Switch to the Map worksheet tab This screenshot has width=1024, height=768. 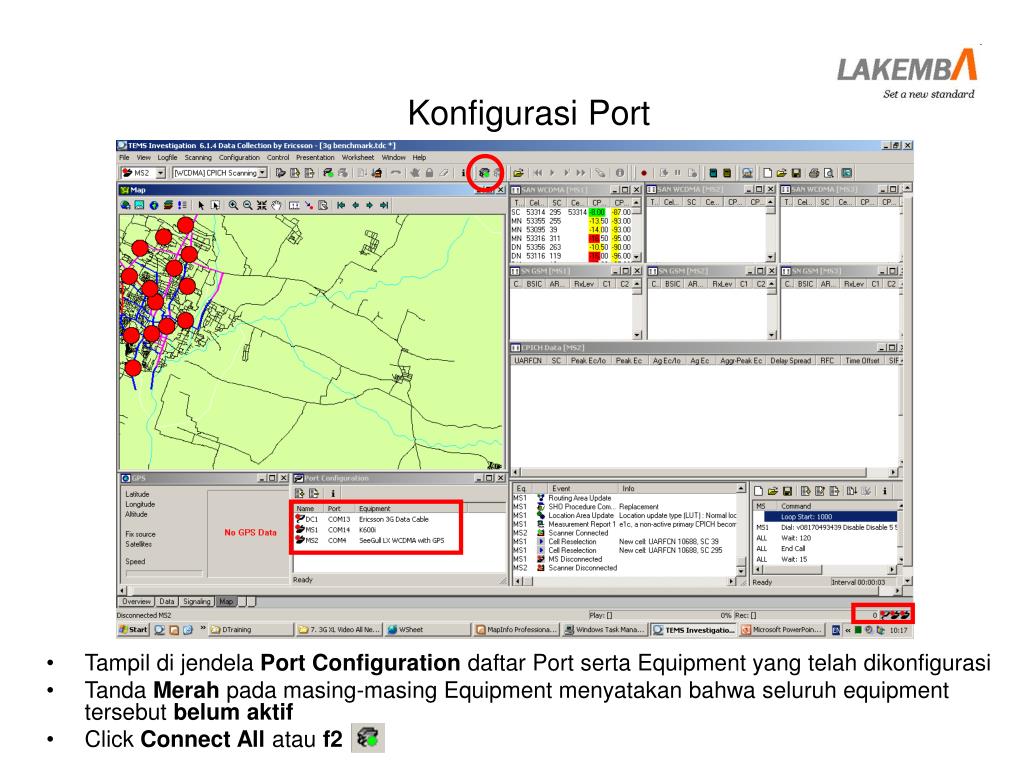pyautogui.click(x=226, y=601)
